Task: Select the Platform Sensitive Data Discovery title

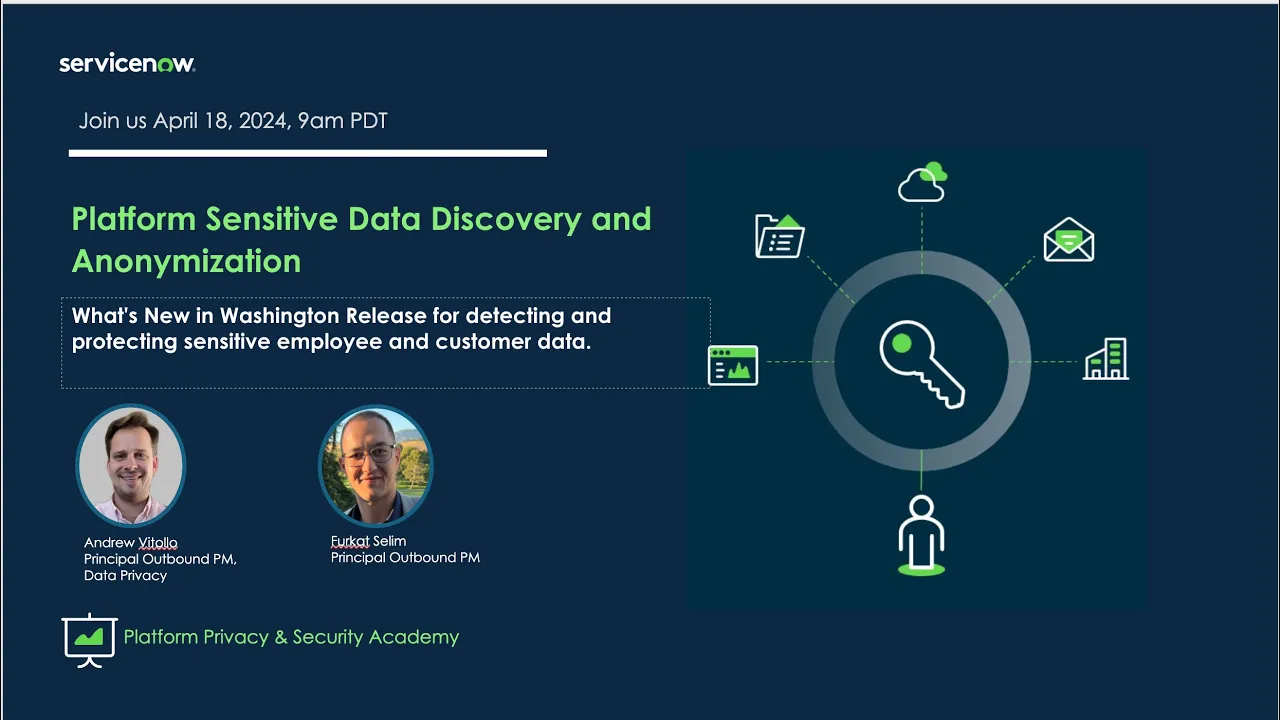Action: (361, 239)
